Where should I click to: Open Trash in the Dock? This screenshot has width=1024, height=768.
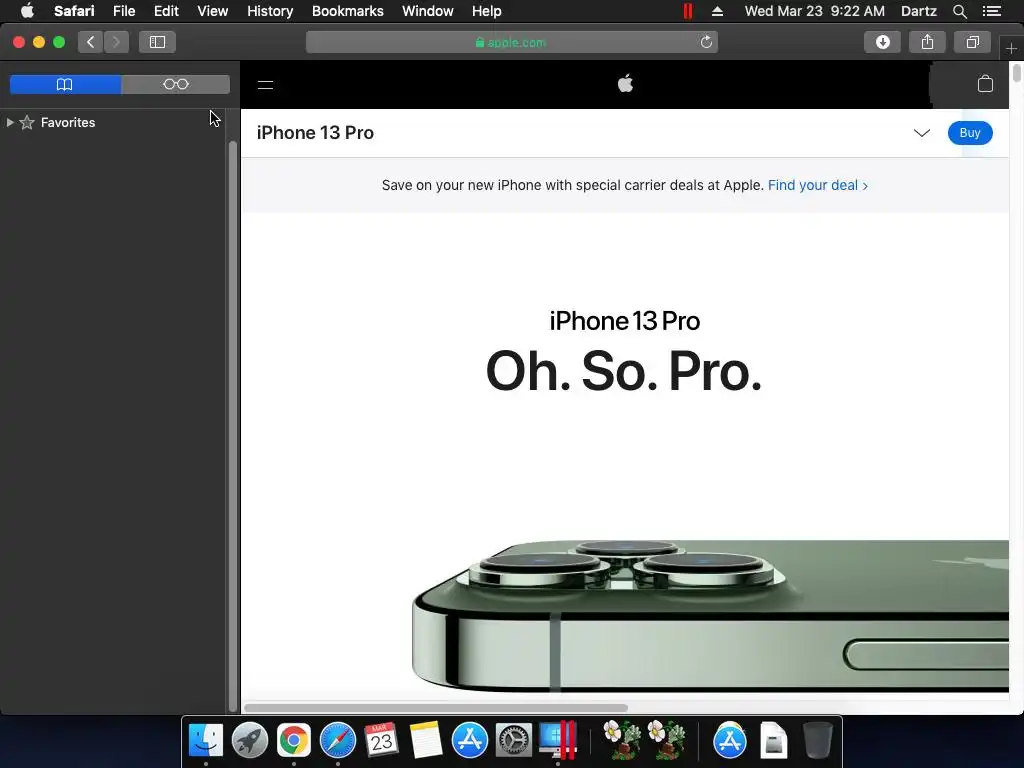[817, 740]
